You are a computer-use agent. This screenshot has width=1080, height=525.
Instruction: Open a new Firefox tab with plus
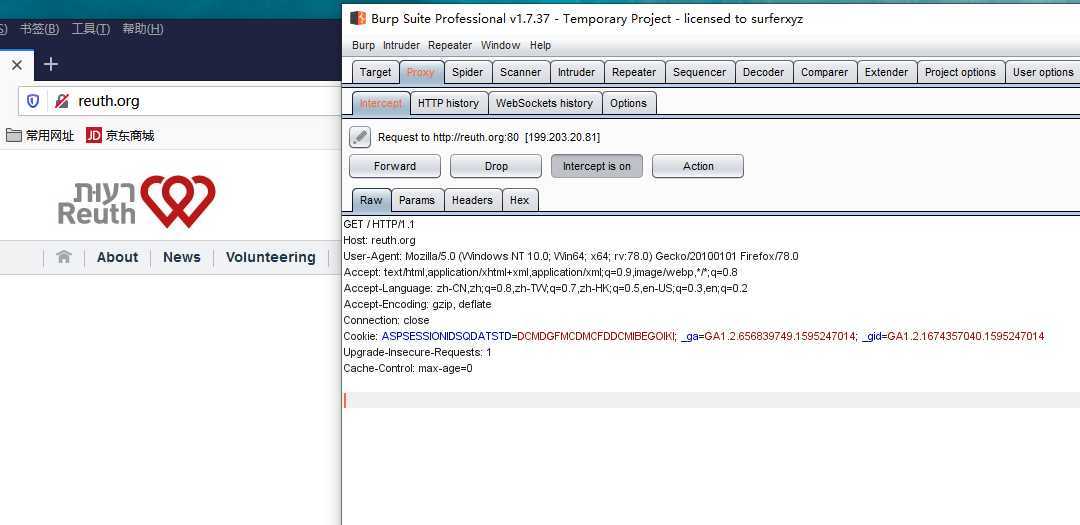pyautogui.click(x=51, y=64)
